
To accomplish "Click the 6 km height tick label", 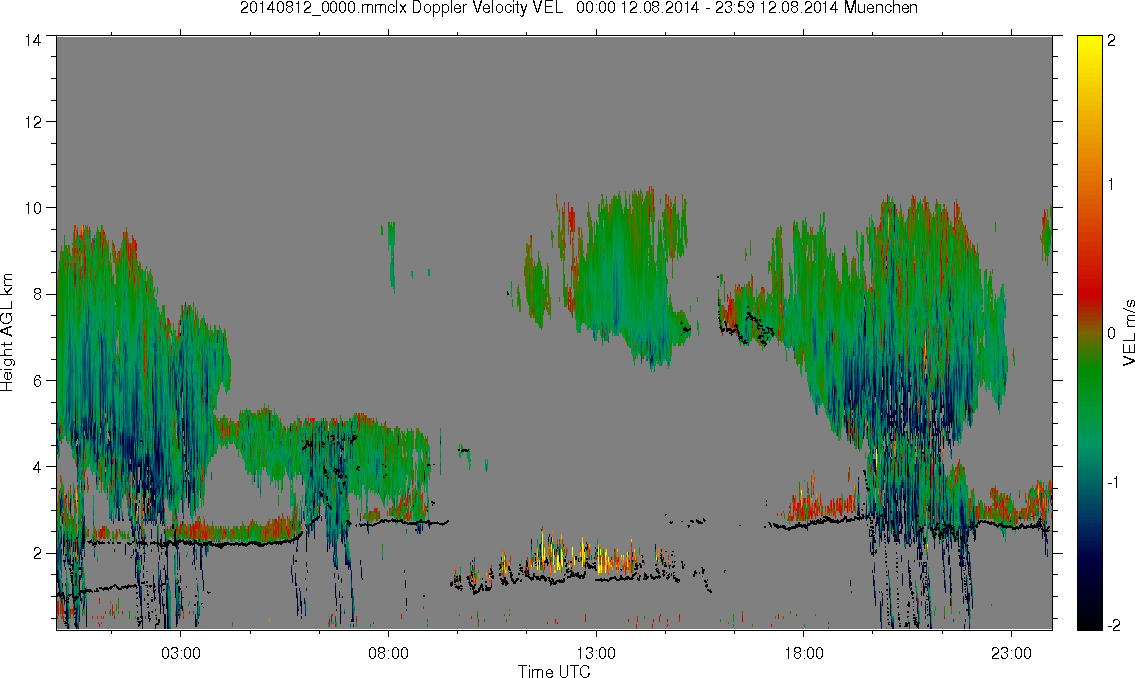I will pos(37,381).
